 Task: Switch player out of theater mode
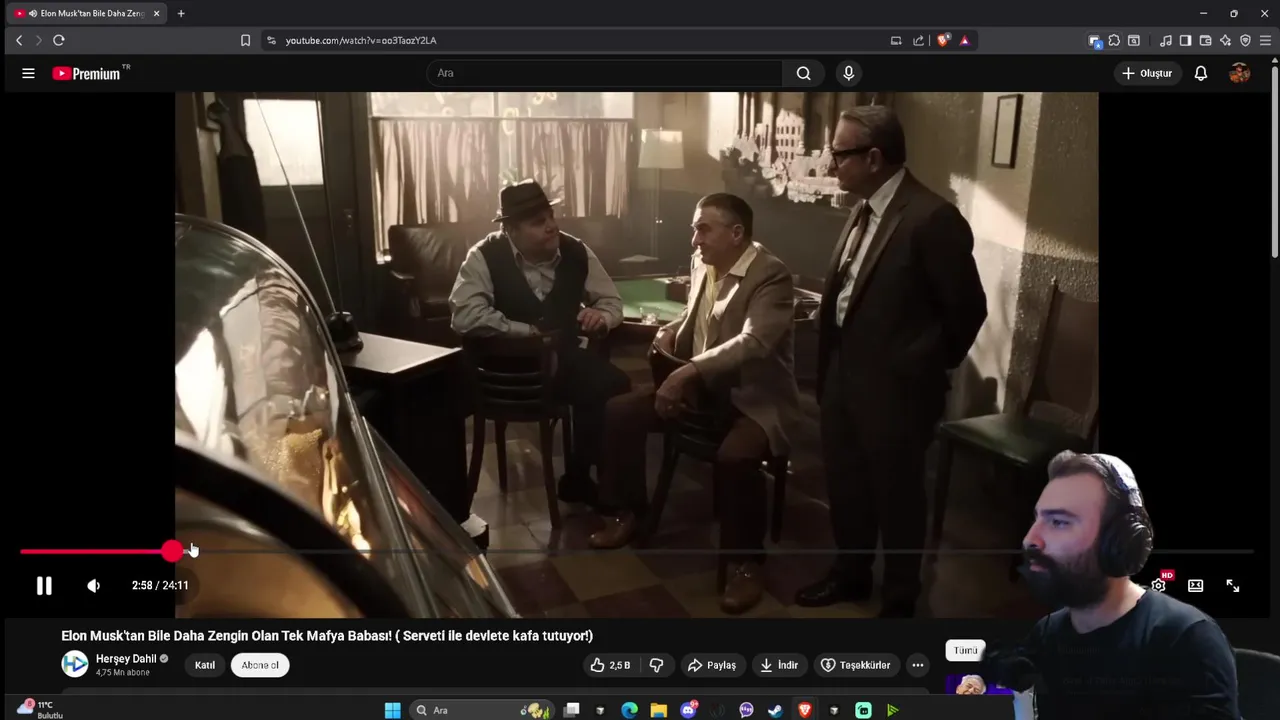pos(1195,586)
